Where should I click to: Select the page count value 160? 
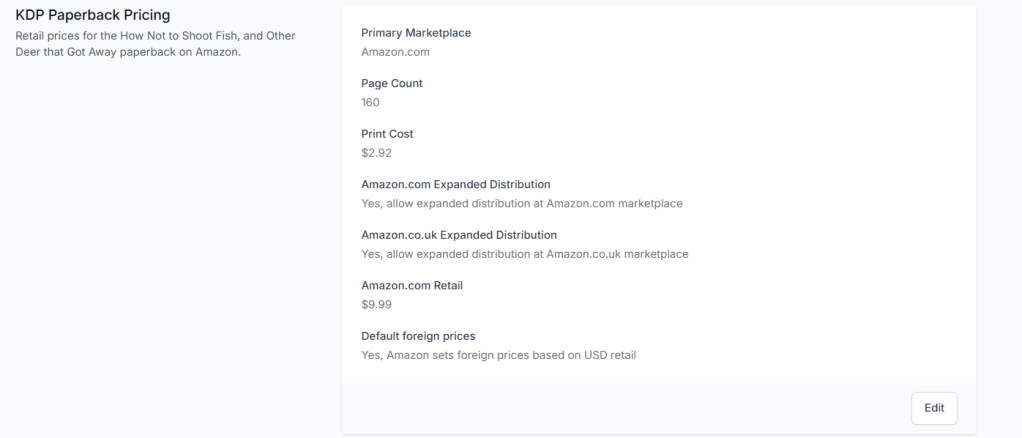click(x=370, y=102)
